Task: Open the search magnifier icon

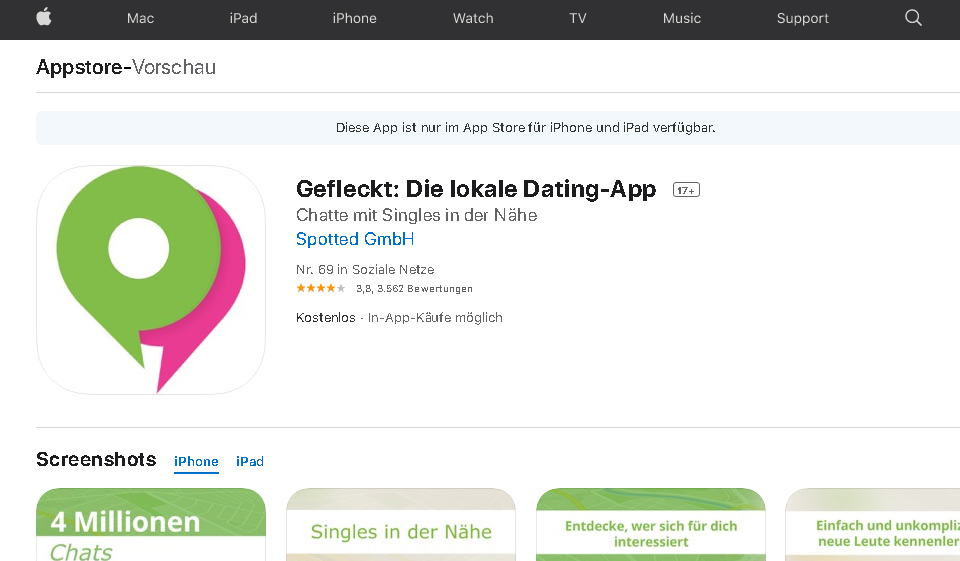Action: 913,18
